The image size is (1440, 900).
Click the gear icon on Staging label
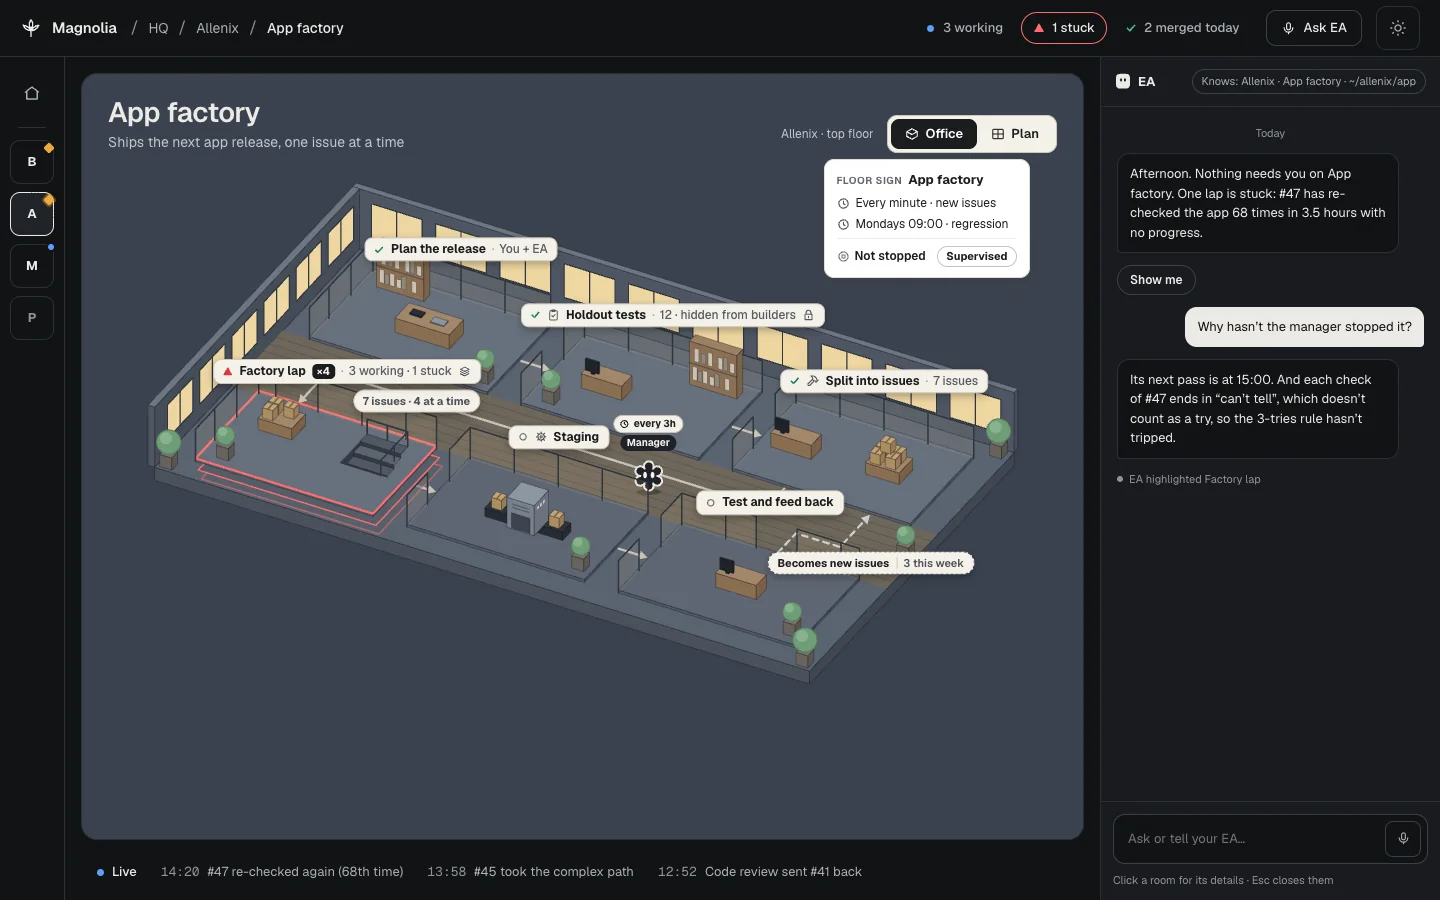coord(541,437)
